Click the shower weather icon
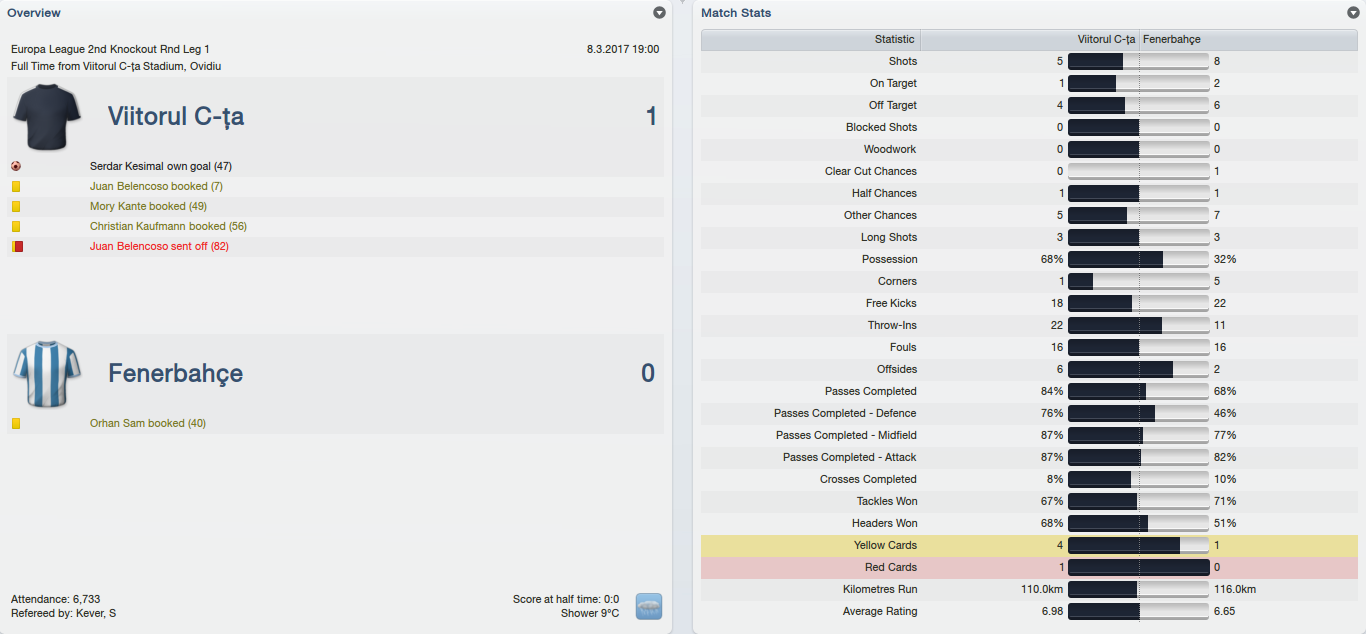The height and width of the screenshot is (634, 1366). pos(649,606)
